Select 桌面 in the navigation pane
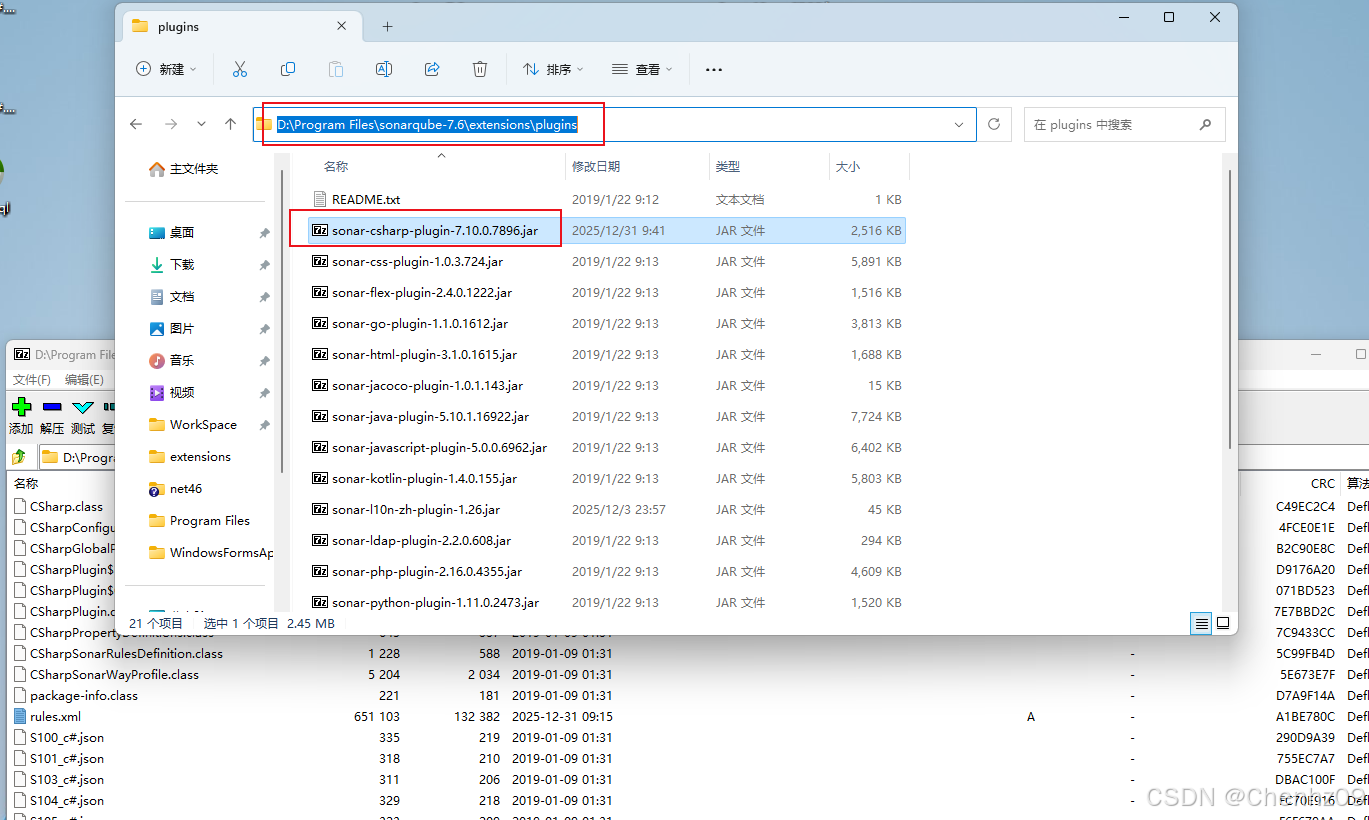Viewport: 1369px width, 820px height. point(171,233)
